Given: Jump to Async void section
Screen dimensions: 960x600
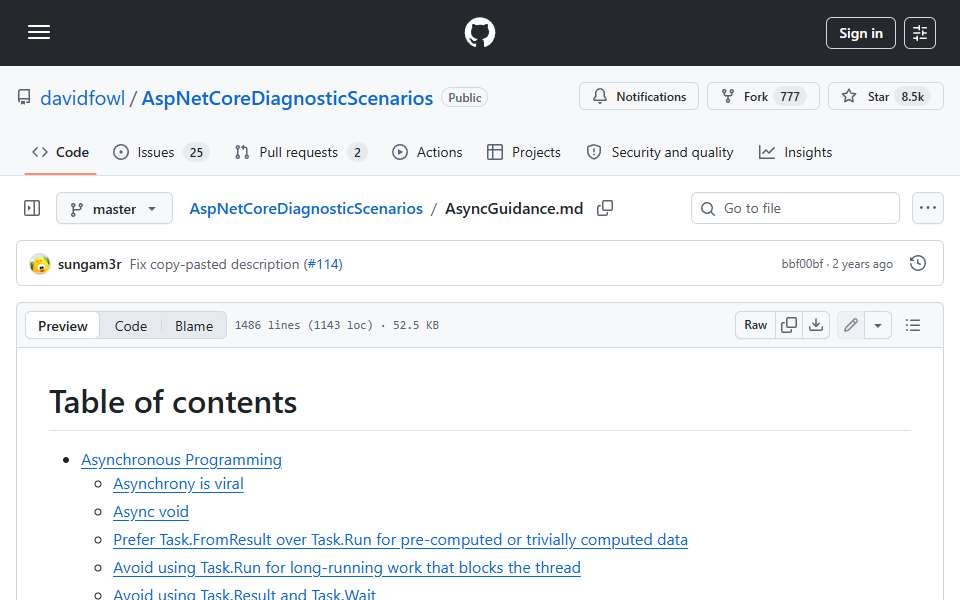Looking at the screenshot, I should tap(151, 512).
